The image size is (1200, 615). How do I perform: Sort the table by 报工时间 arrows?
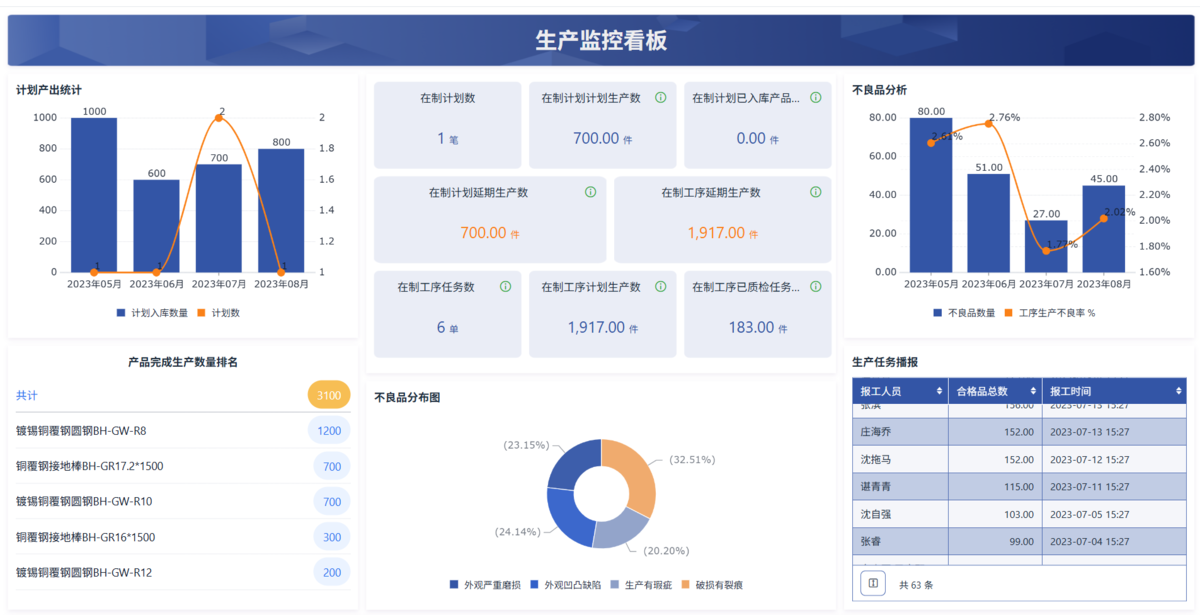click(1179, 391)
